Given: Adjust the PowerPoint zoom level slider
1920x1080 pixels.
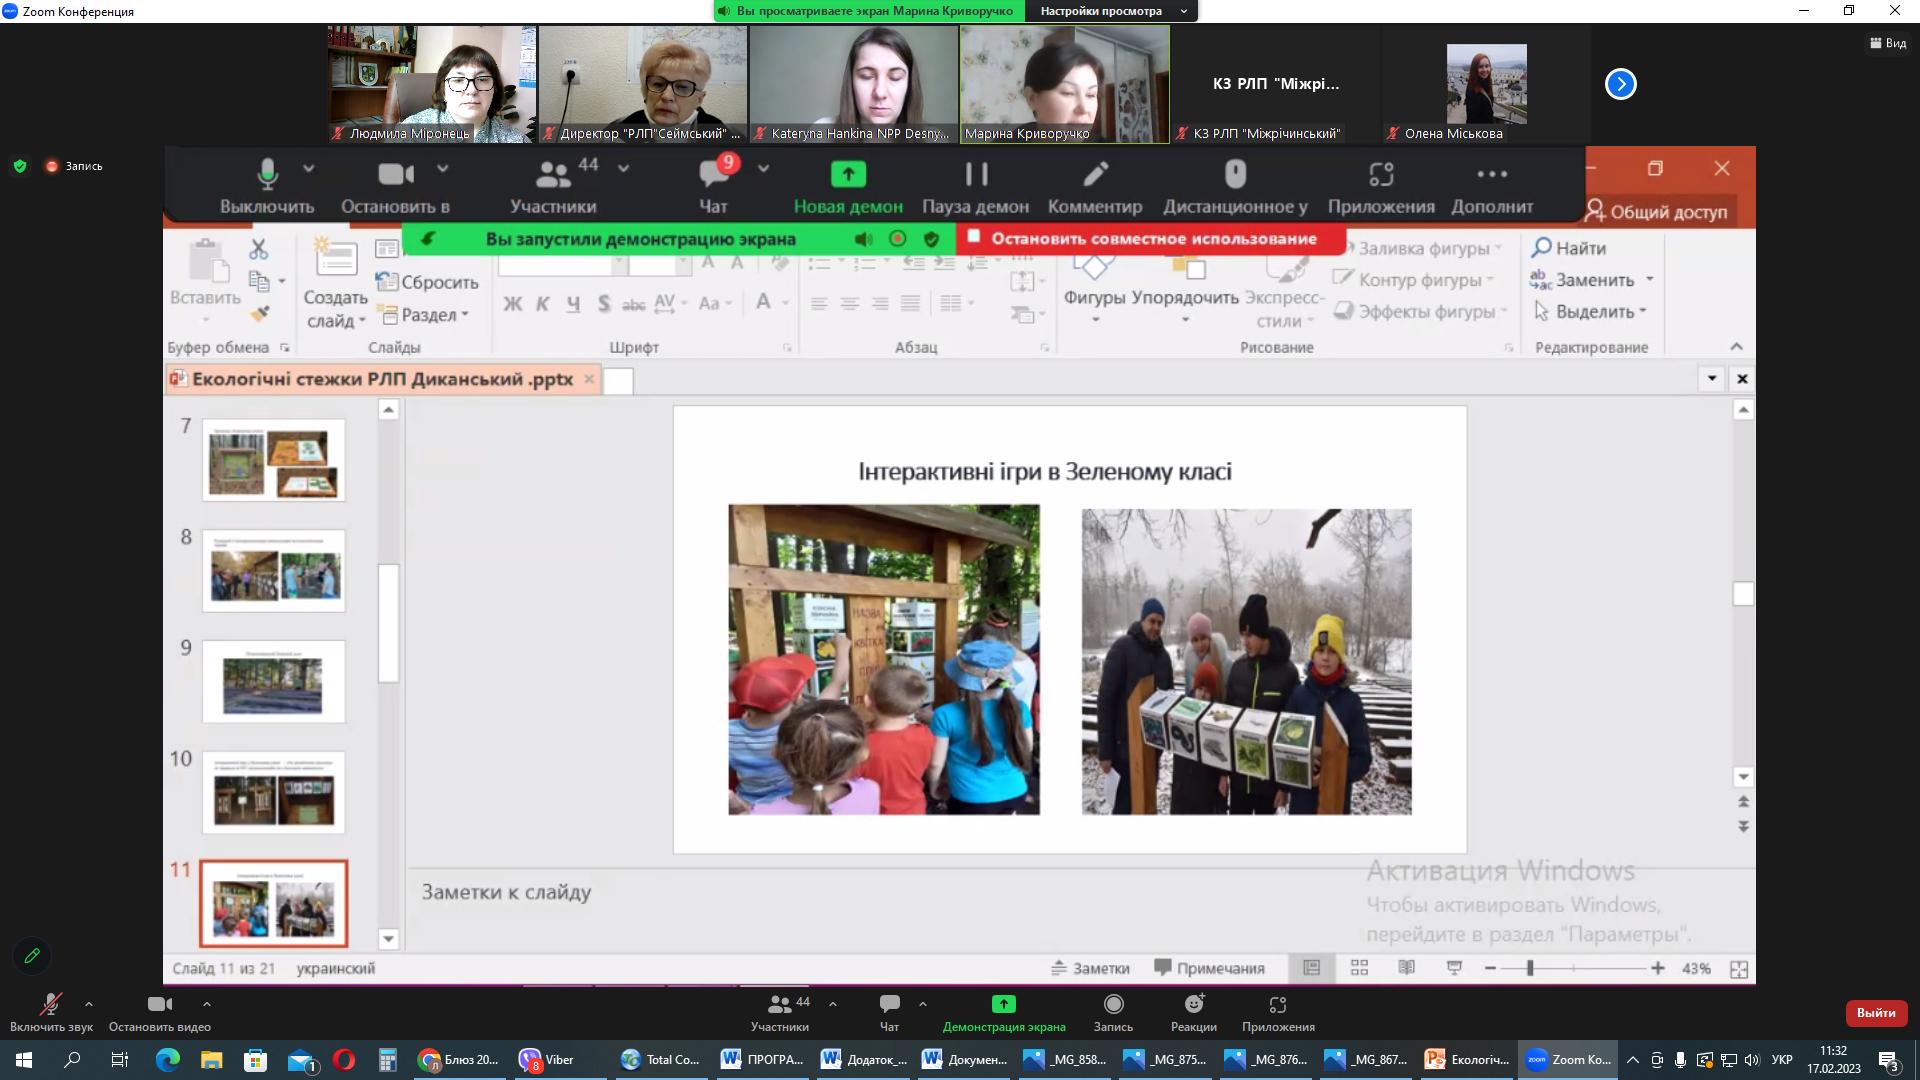Looking at the screenshot, I should pos(1530,968).
